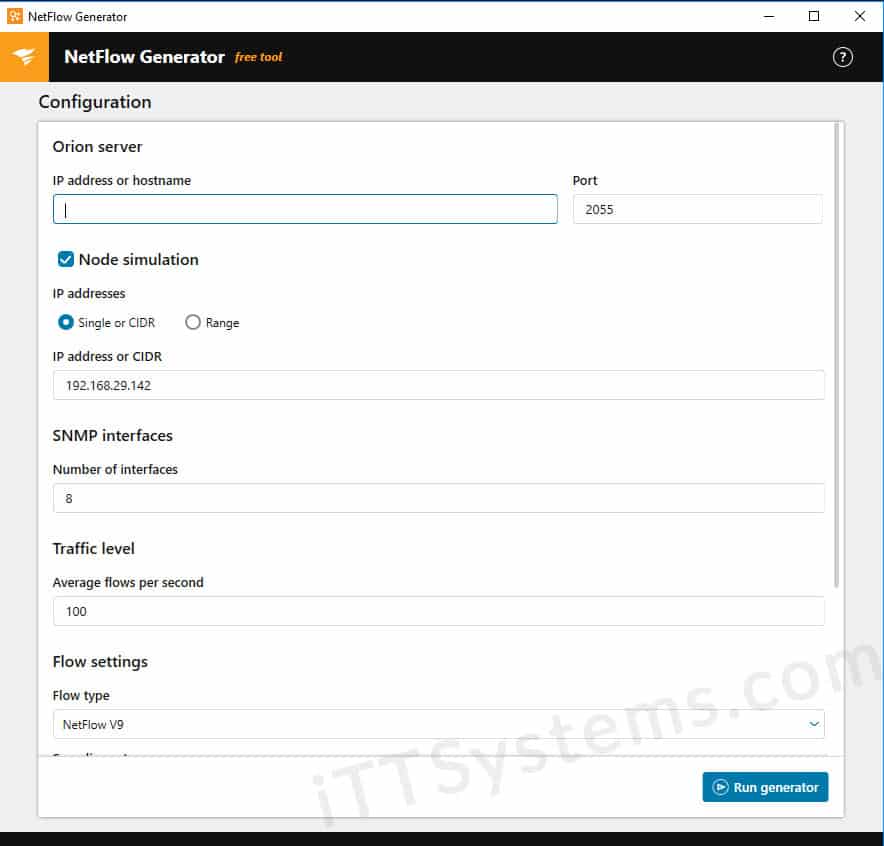This screenshot has height=846, width=884.
Task: Click the Run generator button
Action: click(765, 787)
